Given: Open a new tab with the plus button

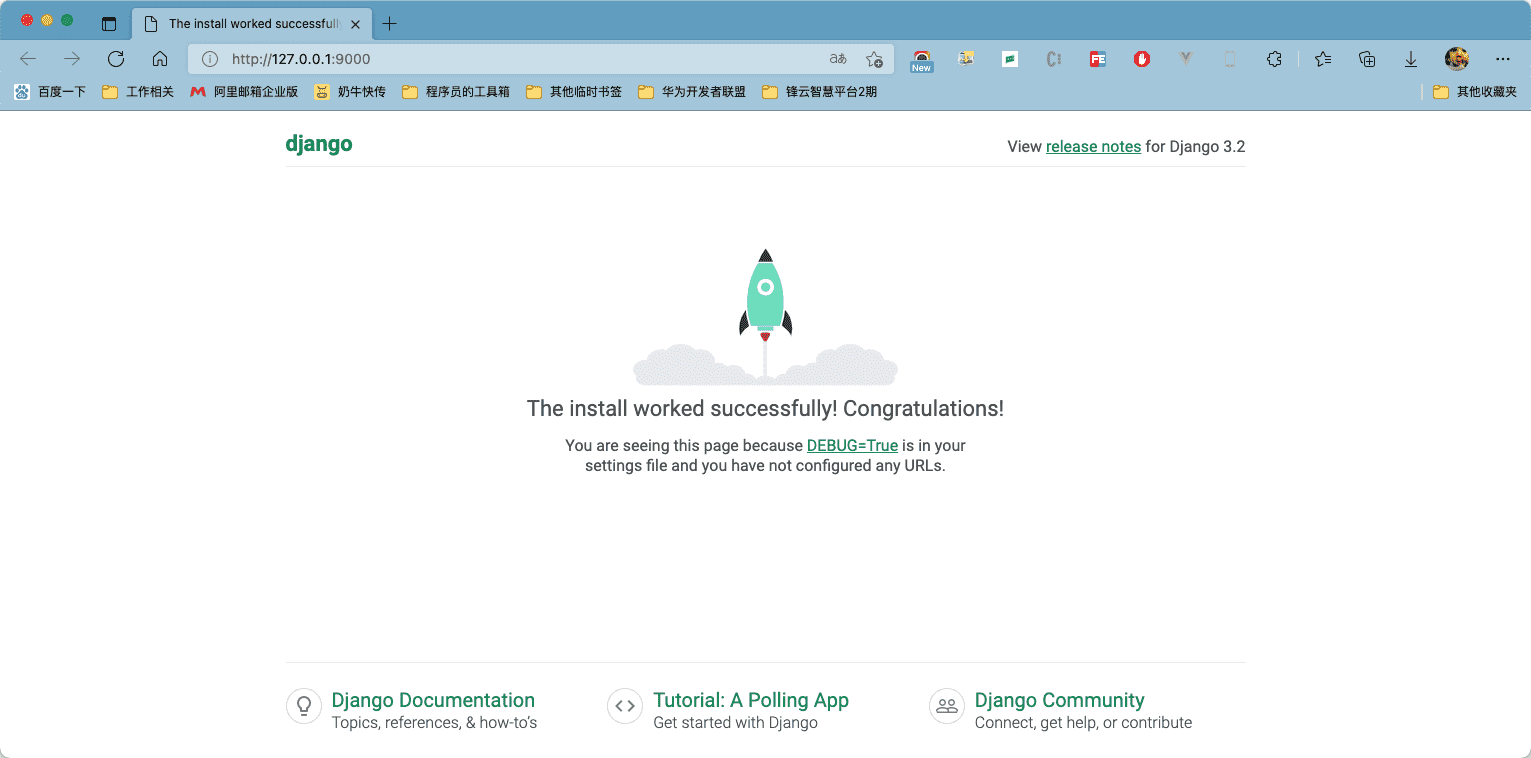Looking at the screenshot, I should point(390,24).
